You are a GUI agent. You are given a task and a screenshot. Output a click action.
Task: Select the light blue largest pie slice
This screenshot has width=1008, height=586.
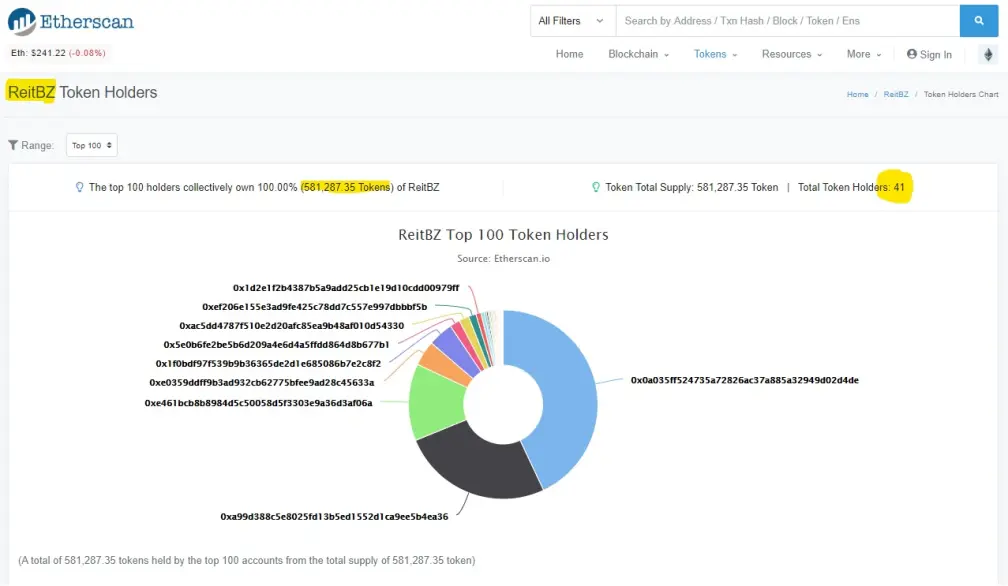(x=566, y=392)
